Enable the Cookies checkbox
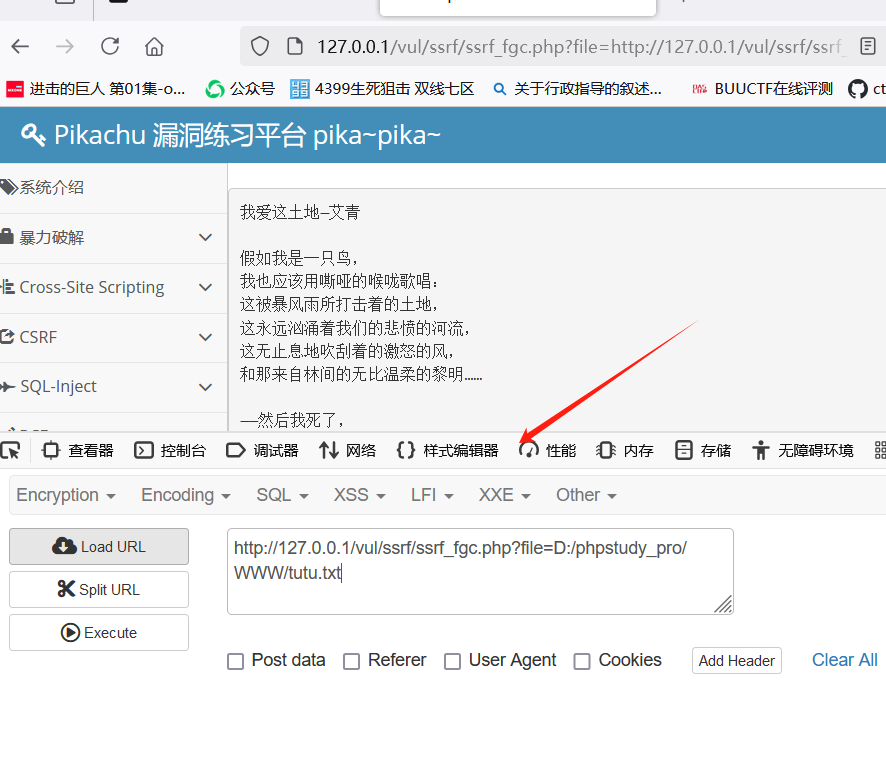Screen dimensions: 886x760 [x=582, y=661]
